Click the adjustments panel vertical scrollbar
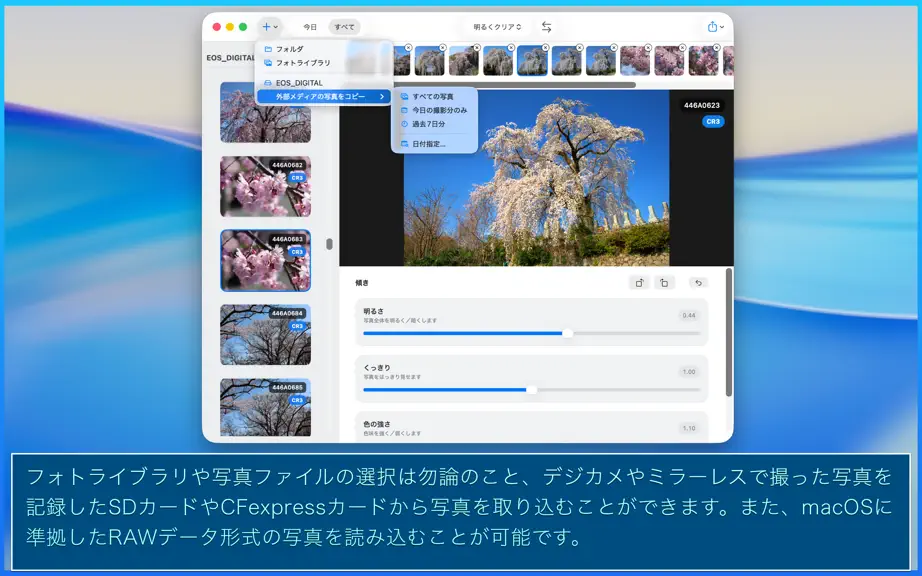The height and width of the screenshot is (576, 922). (729, 332)
